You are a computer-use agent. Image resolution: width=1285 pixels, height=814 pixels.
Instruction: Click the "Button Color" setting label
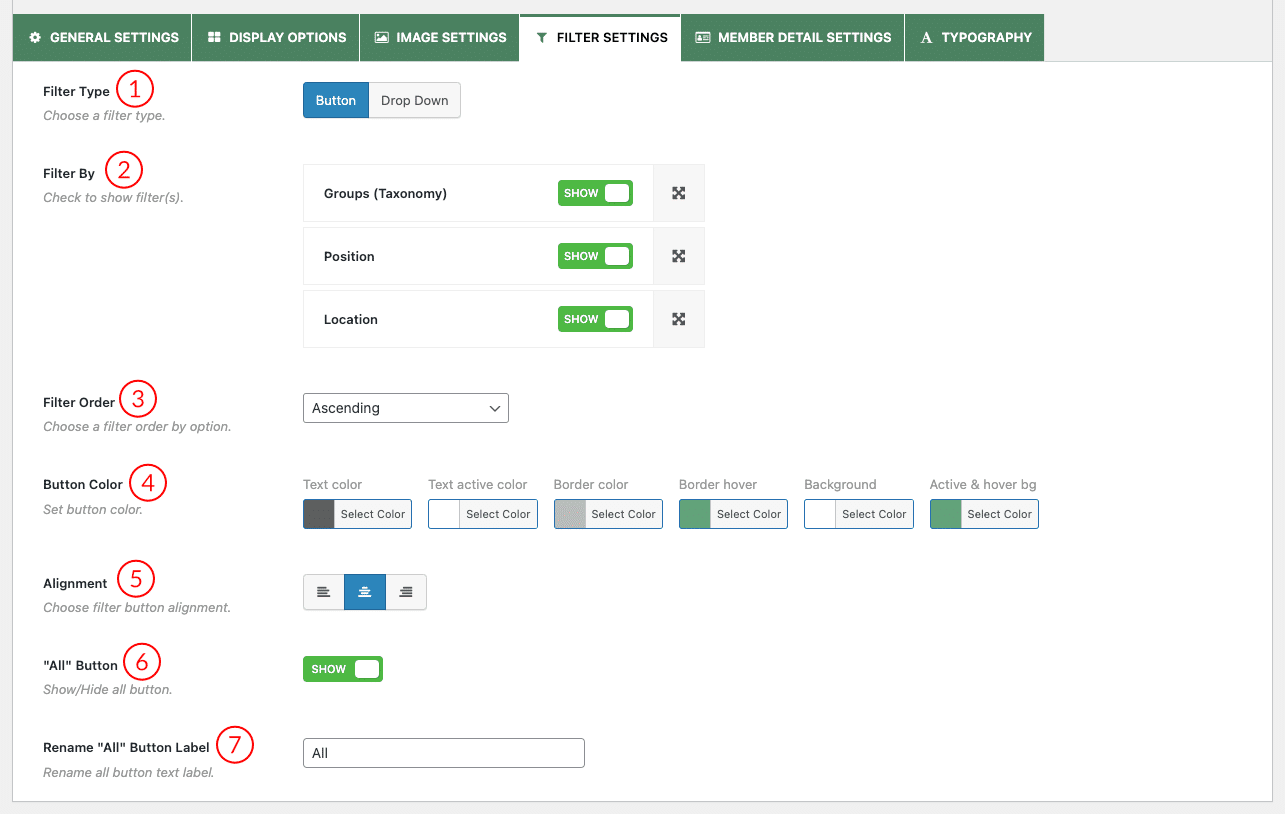(x=83, y=484)
